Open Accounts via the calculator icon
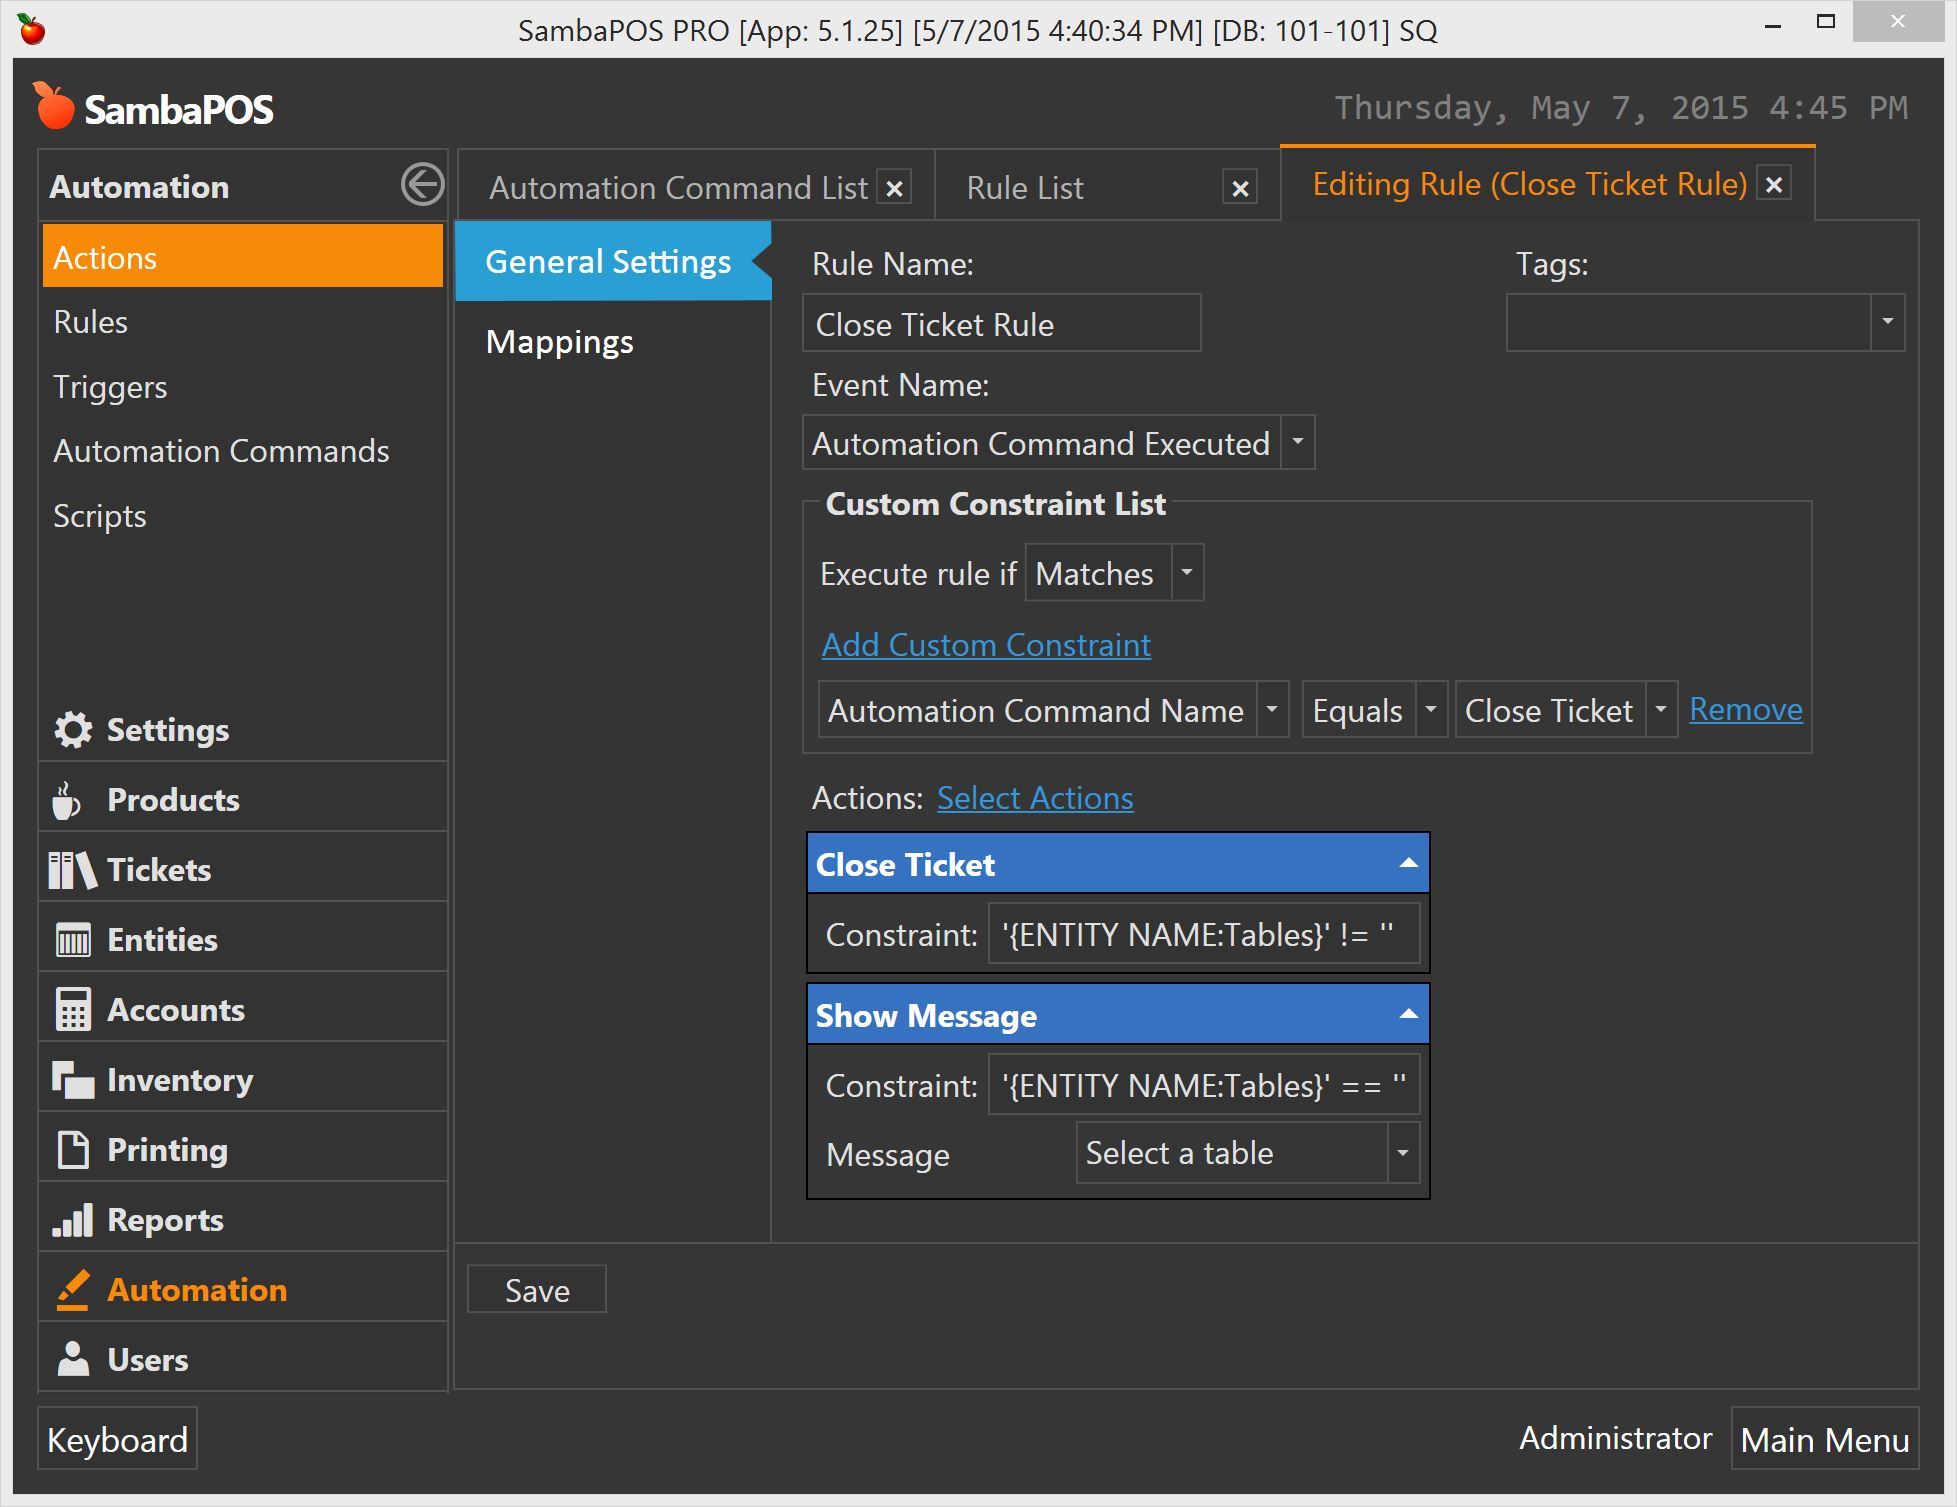Viewport: 1957px width, 1507px height. [73, 1010]
